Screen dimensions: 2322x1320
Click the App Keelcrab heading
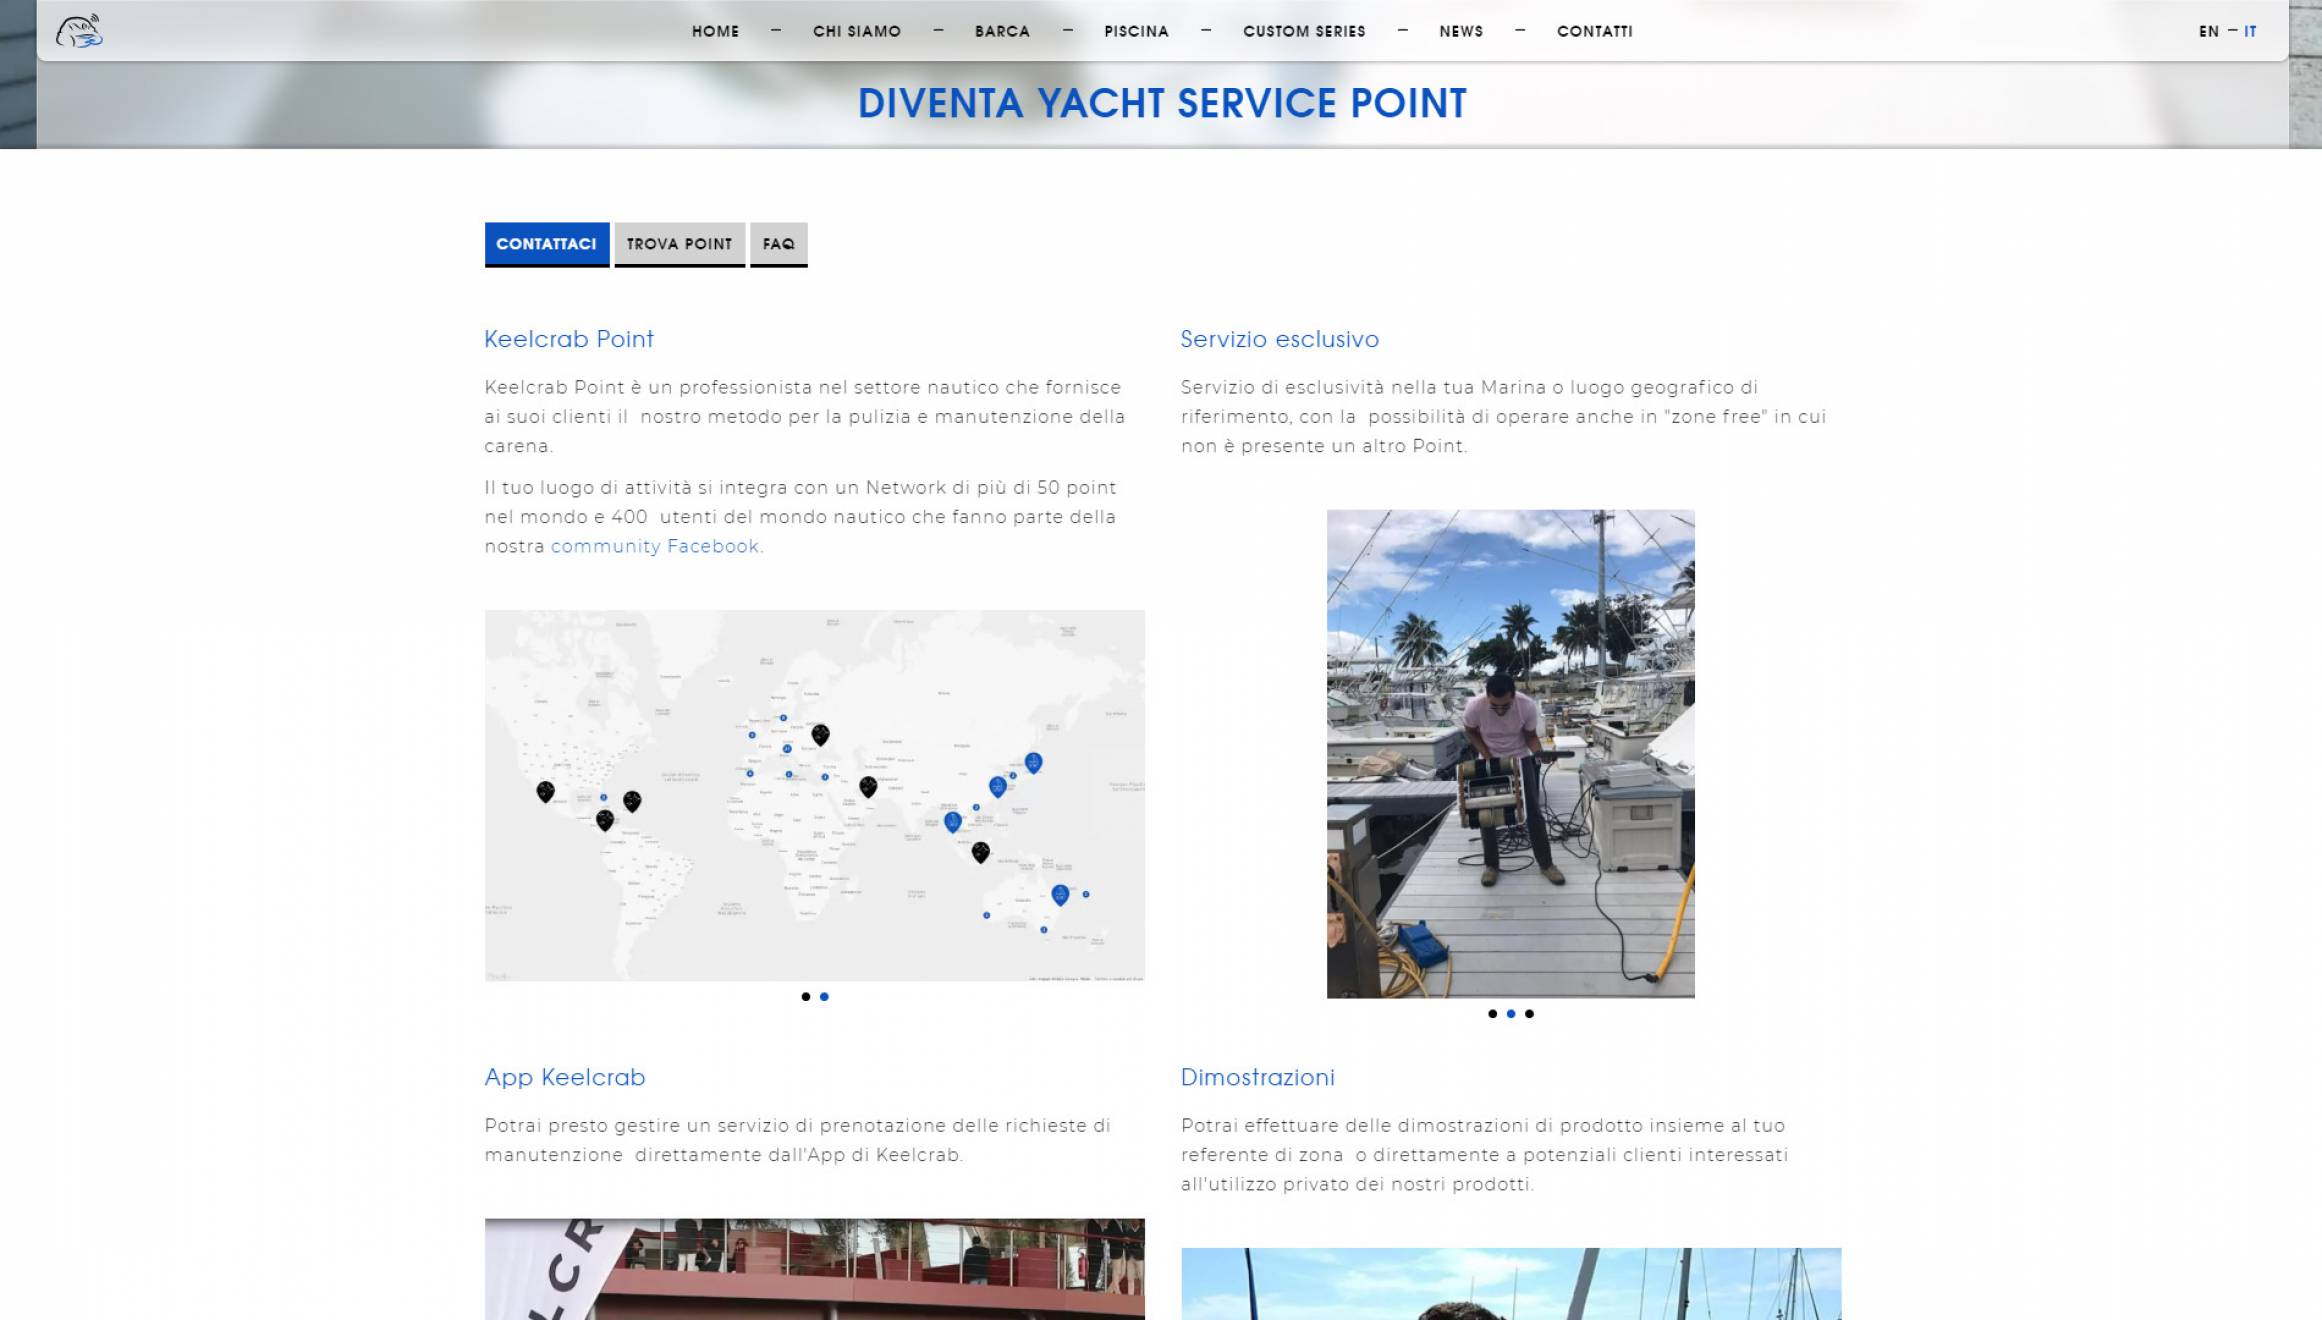point(565,1077)
